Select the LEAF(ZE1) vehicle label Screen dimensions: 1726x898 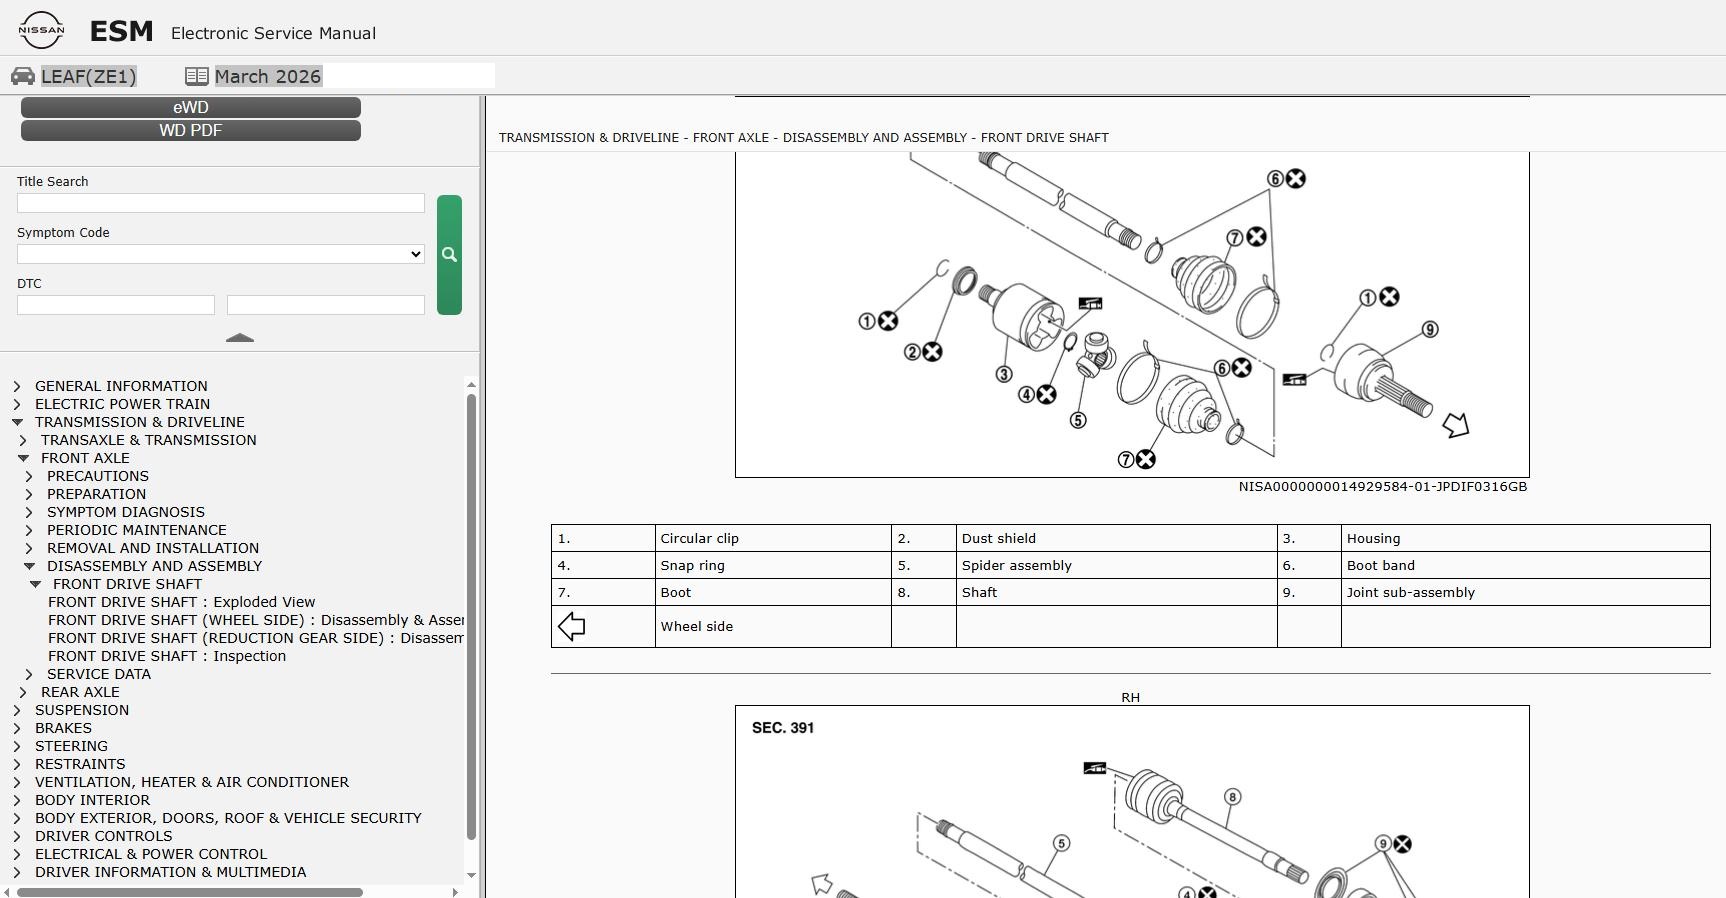click(x=89, y=76)
